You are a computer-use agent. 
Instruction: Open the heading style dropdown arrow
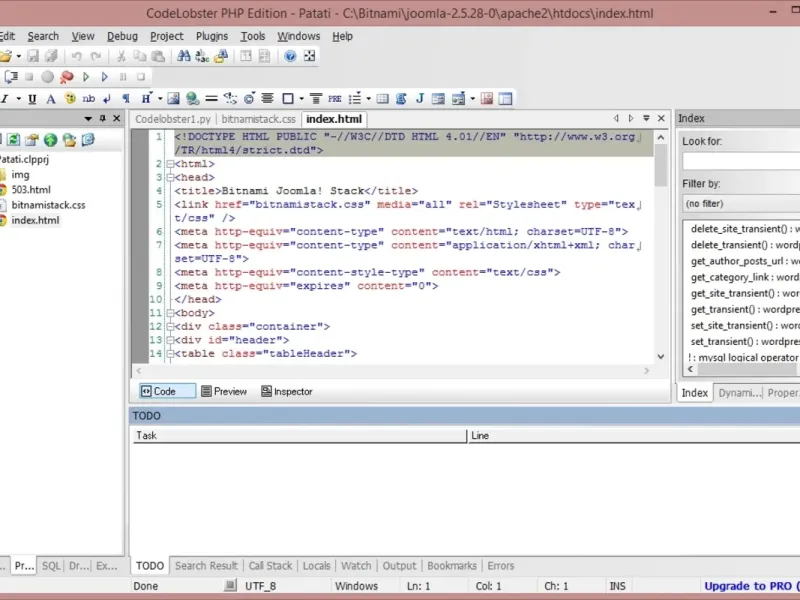click(x=159, y=99)
